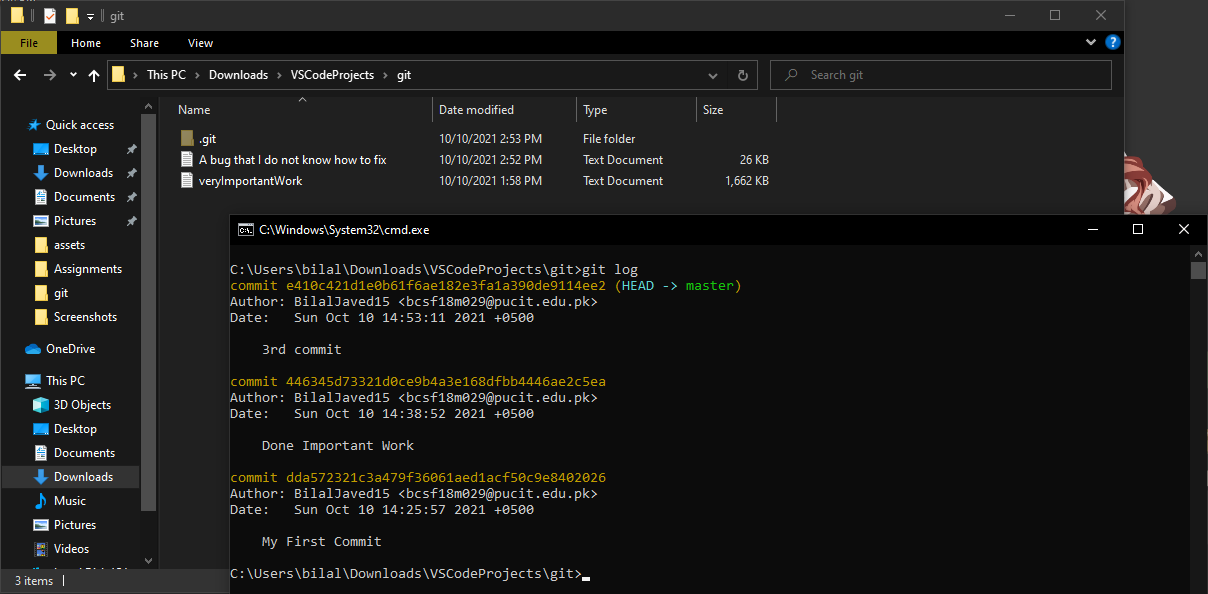This screenshot has width=1208, height=594.
Task: Select 3D Objects in the sidebar
Action: click(82, 405)
